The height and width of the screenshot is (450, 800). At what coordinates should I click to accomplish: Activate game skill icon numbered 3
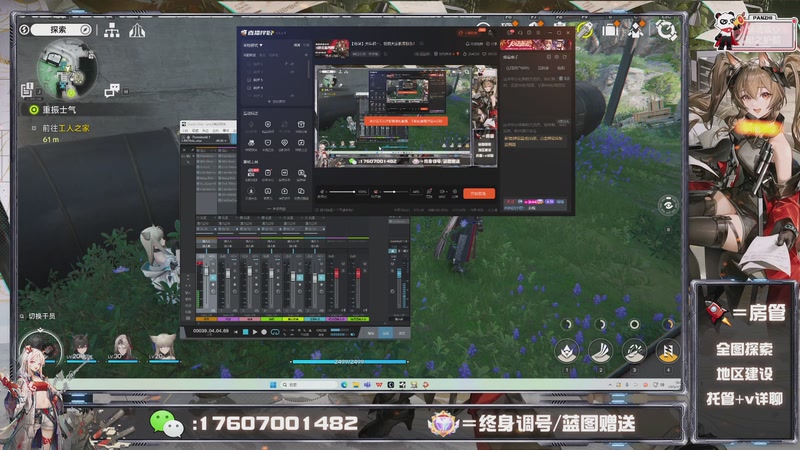click(634, 351)
